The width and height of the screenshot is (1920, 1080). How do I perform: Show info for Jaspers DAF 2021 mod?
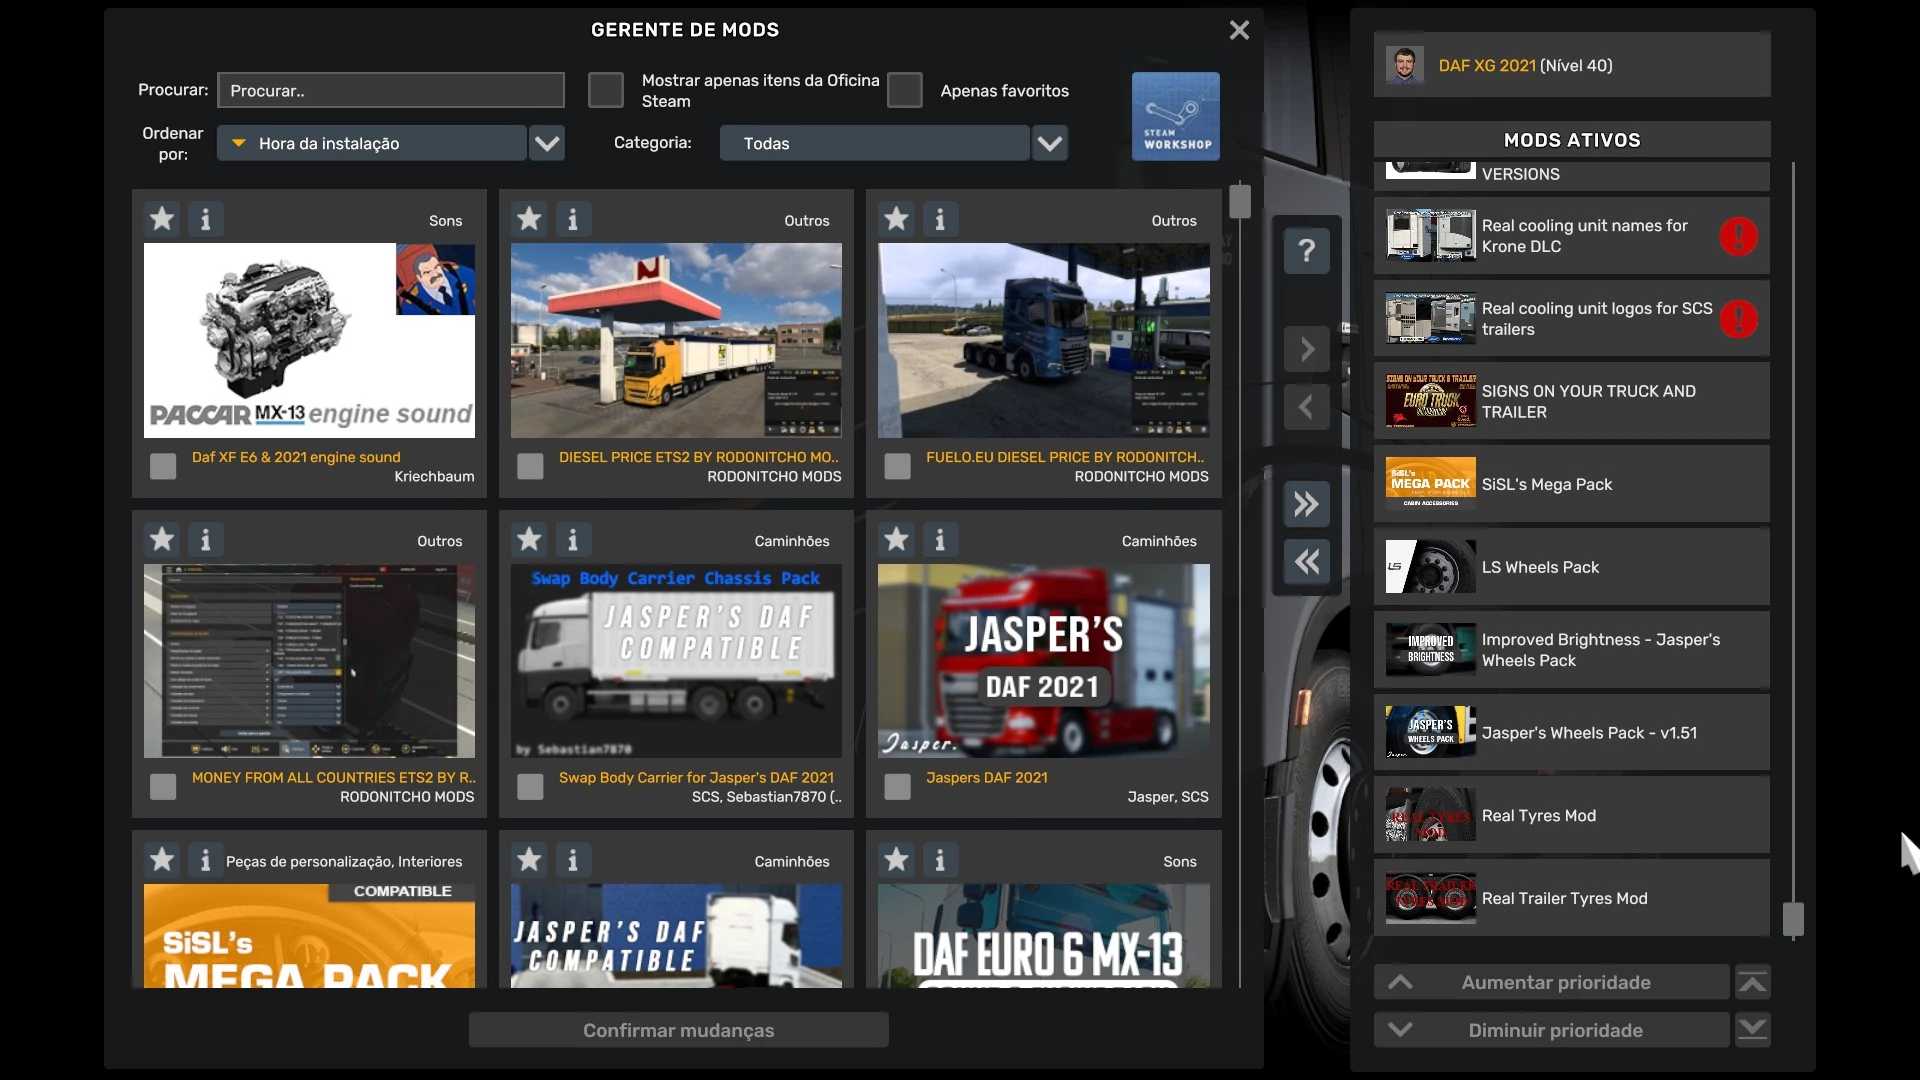939,540
